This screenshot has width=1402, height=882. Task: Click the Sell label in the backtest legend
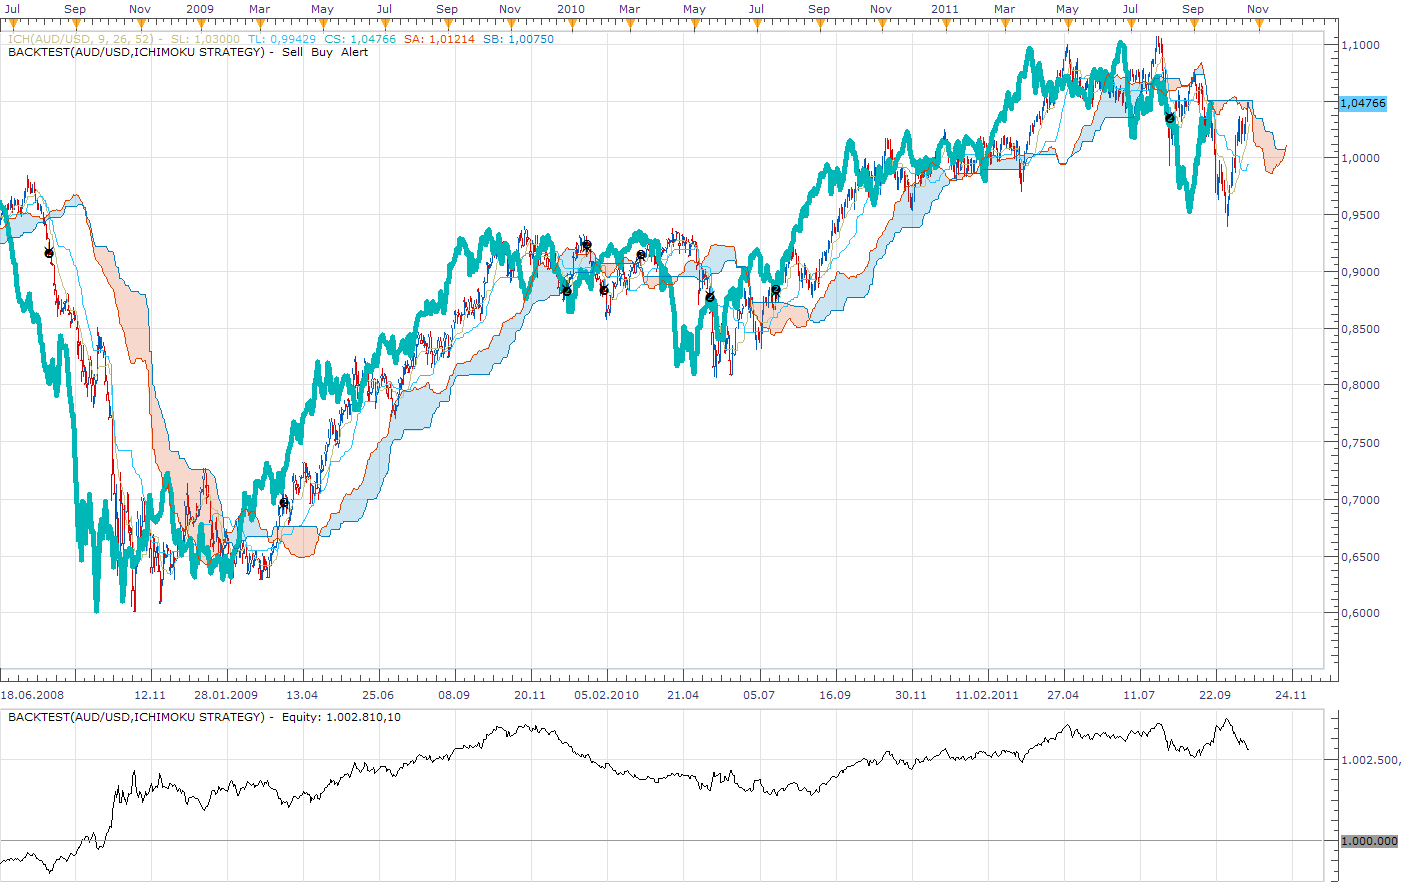(x=292, y=52)
